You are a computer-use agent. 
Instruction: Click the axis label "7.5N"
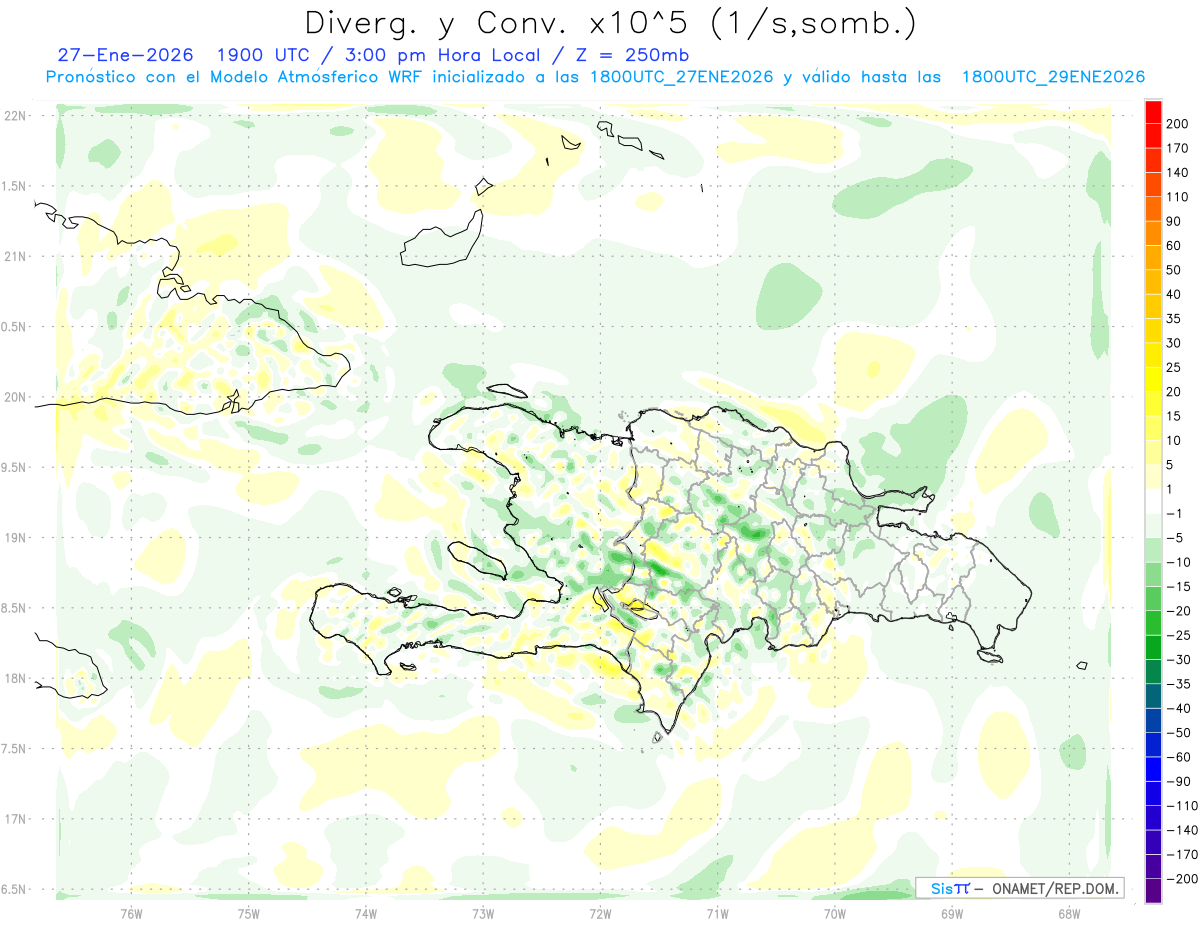click(15, 749)
